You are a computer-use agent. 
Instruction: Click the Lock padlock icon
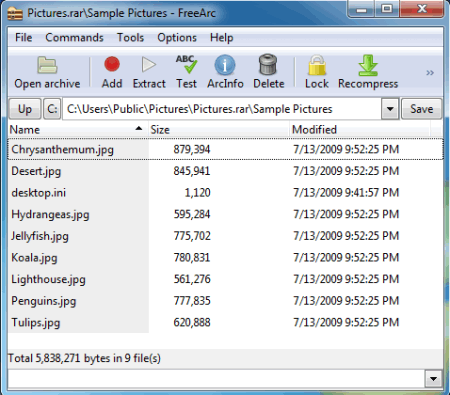tap(317, 65)
